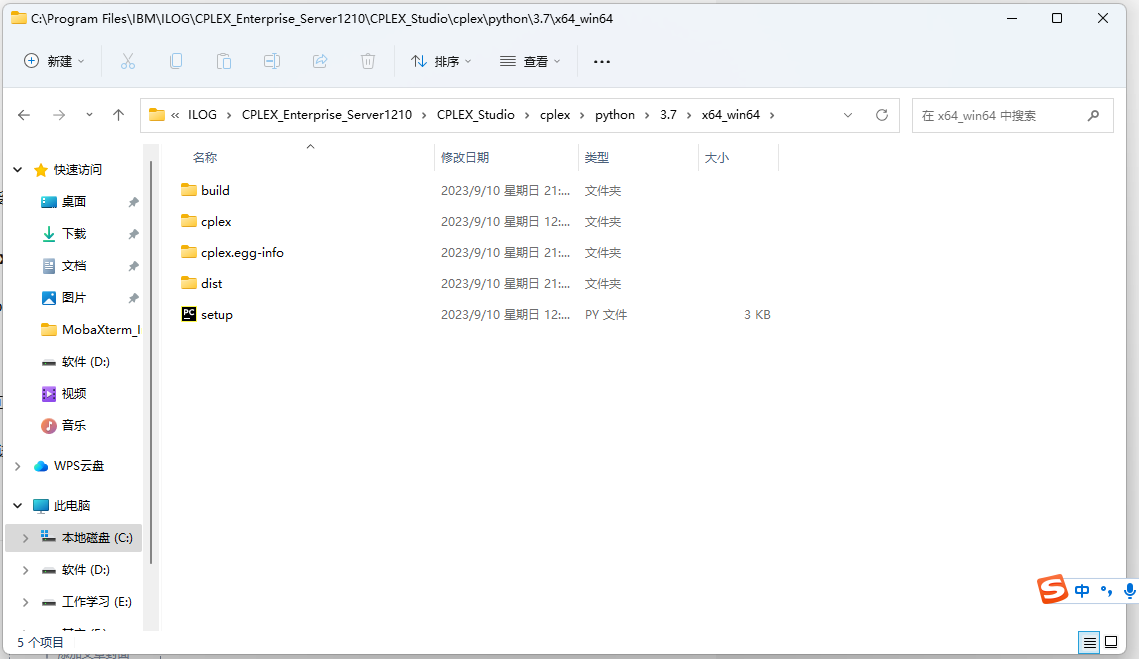
Task: Expand the WPS云盘 tree node
Action: [x=17, y=466]
